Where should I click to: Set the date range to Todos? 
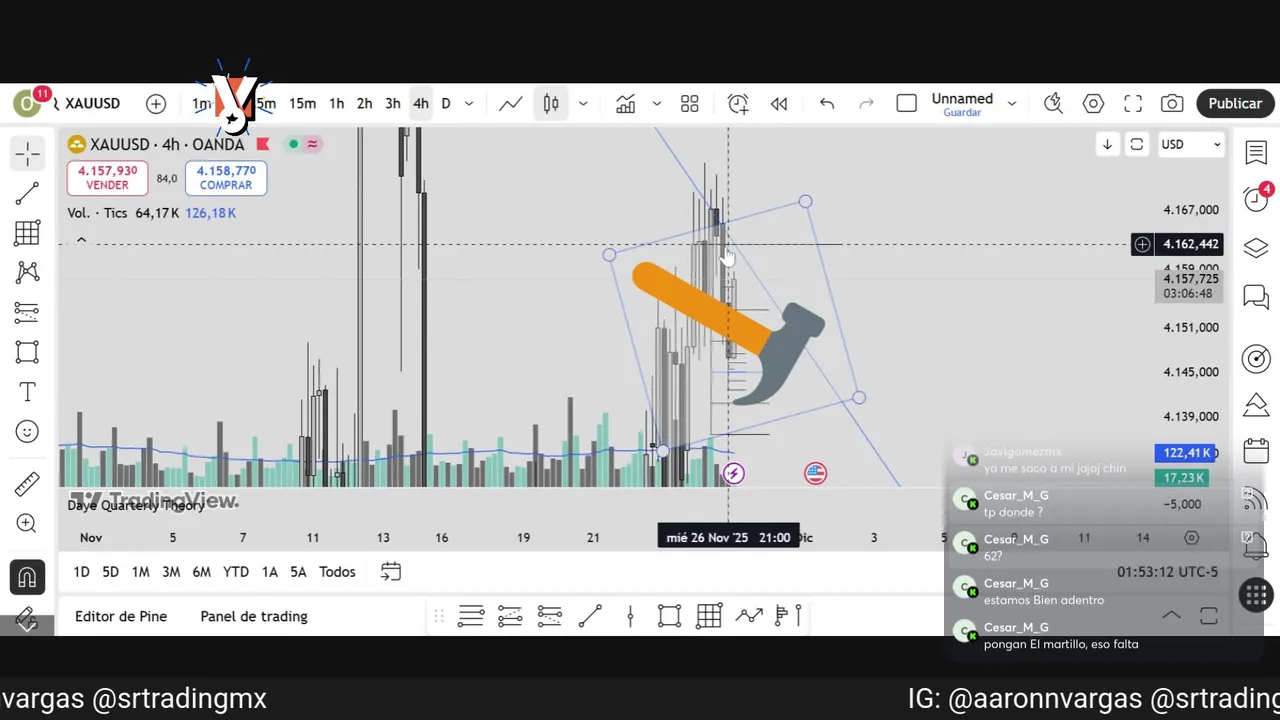pos(337,572)
